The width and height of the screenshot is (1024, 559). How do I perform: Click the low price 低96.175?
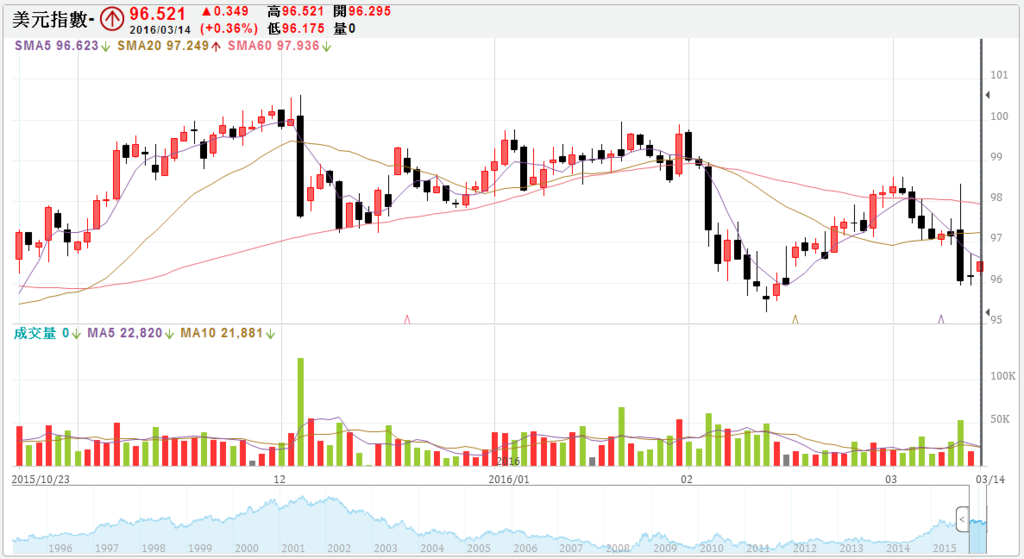click(x=295, y=29)
